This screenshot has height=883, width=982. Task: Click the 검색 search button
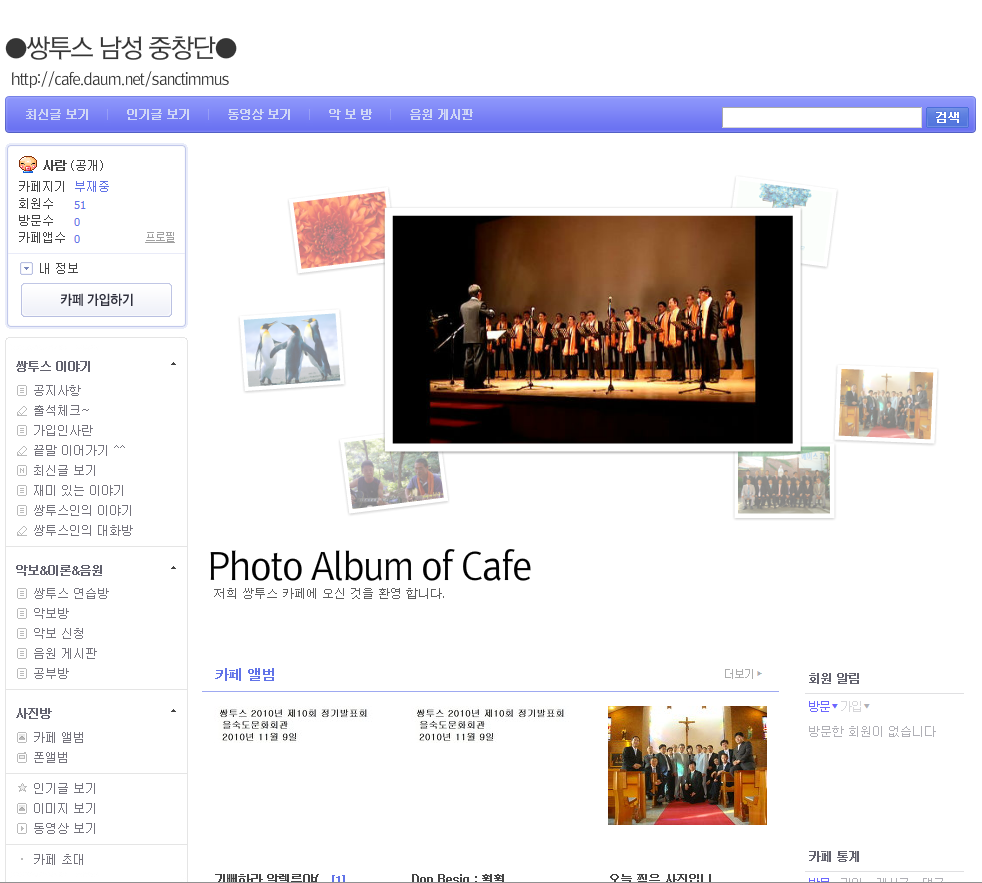pos(947,117)
